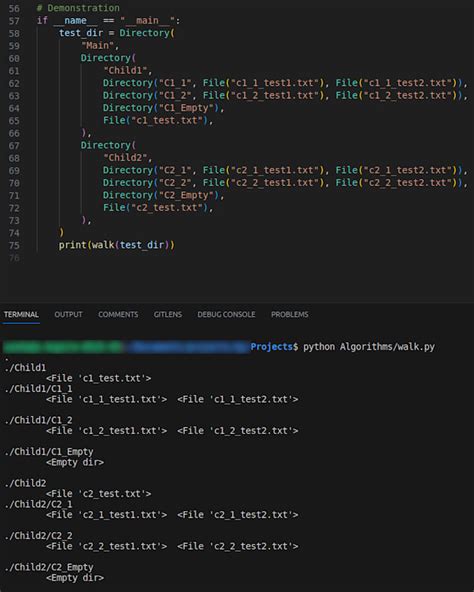Click './Child2/C2_Empty' terminal output line

coord(49,567)
